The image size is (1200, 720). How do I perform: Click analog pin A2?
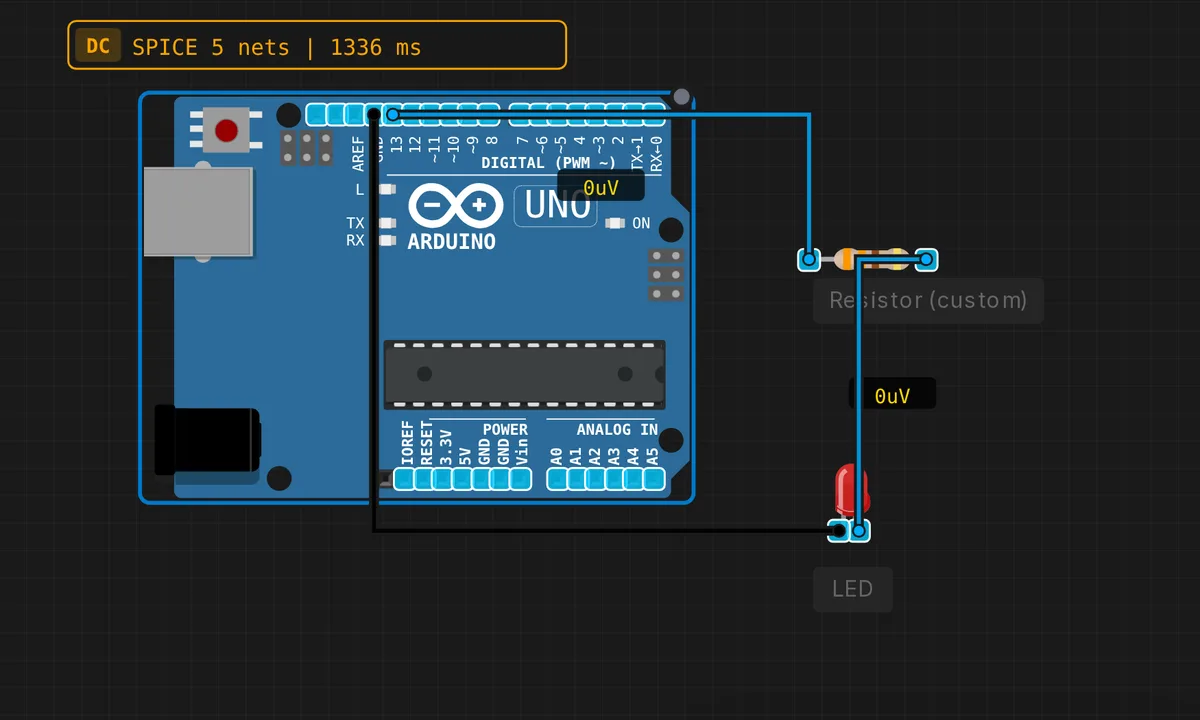click(x=596, y=479)
